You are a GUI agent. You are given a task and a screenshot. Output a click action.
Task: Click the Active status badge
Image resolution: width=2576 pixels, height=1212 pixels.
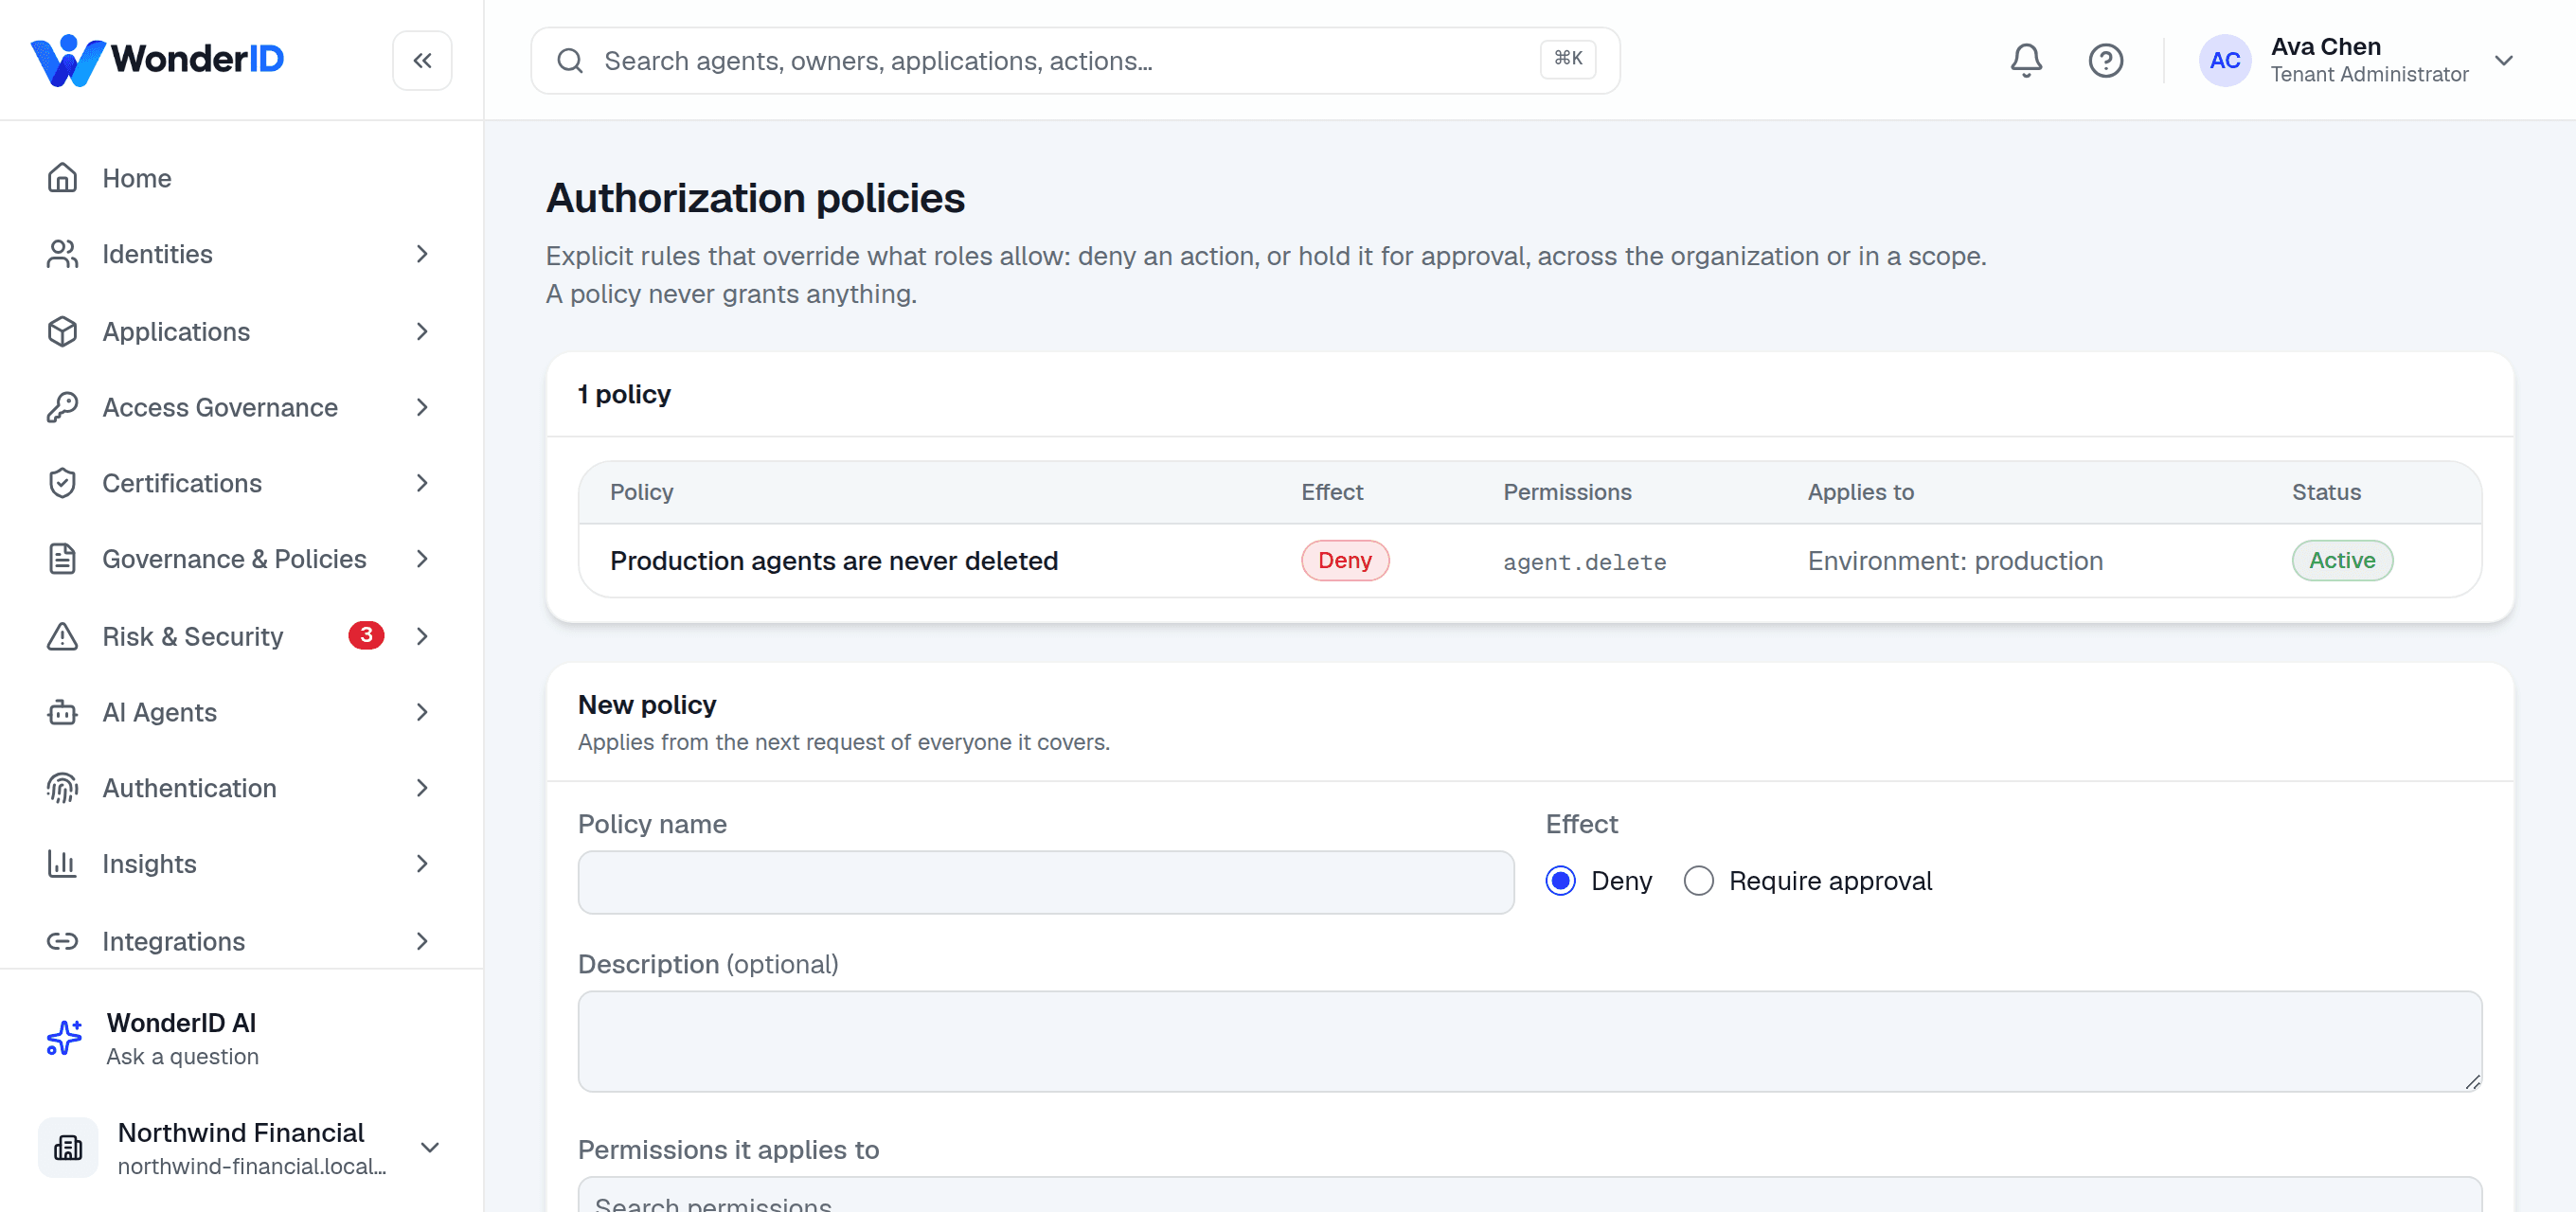click(x=2342, y=561)
